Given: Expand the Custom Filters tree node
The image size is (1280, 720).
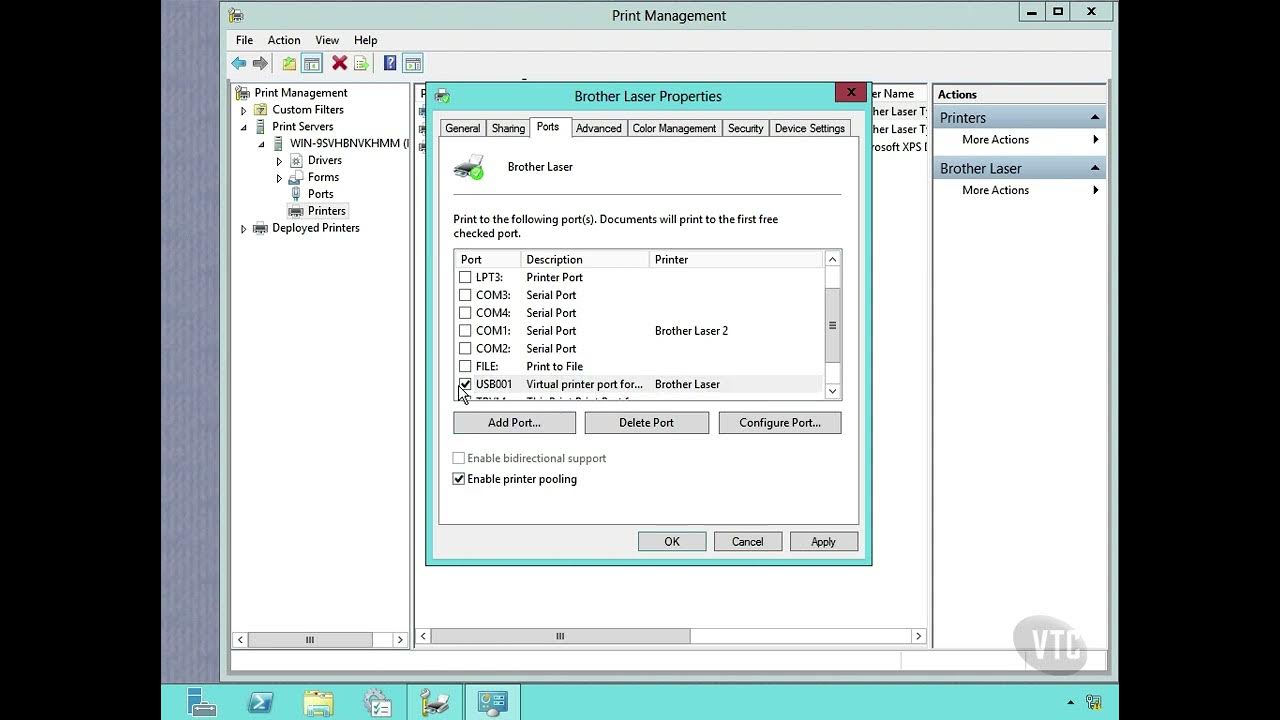Looking at the screenshot, I should point(243,110).
